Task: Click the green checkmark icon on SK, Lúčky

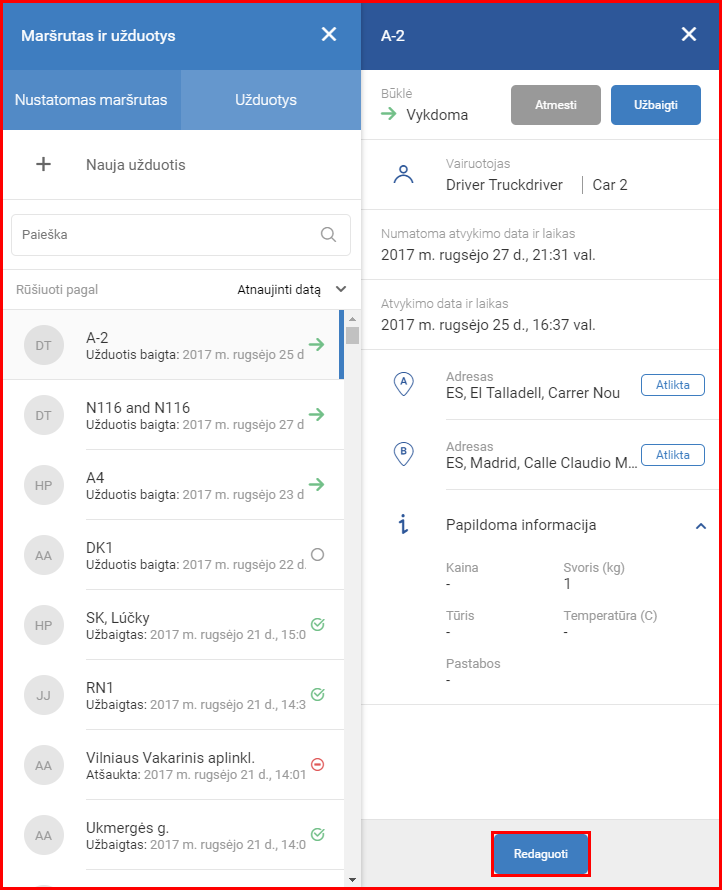Action: click(317, 625)
